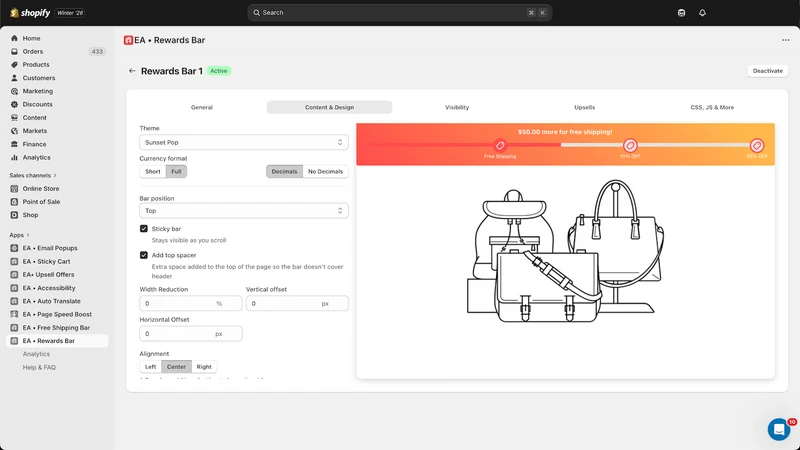Switch to the Content & Design tab
This screenshot has height=450, width=800.
pos(329,107)
